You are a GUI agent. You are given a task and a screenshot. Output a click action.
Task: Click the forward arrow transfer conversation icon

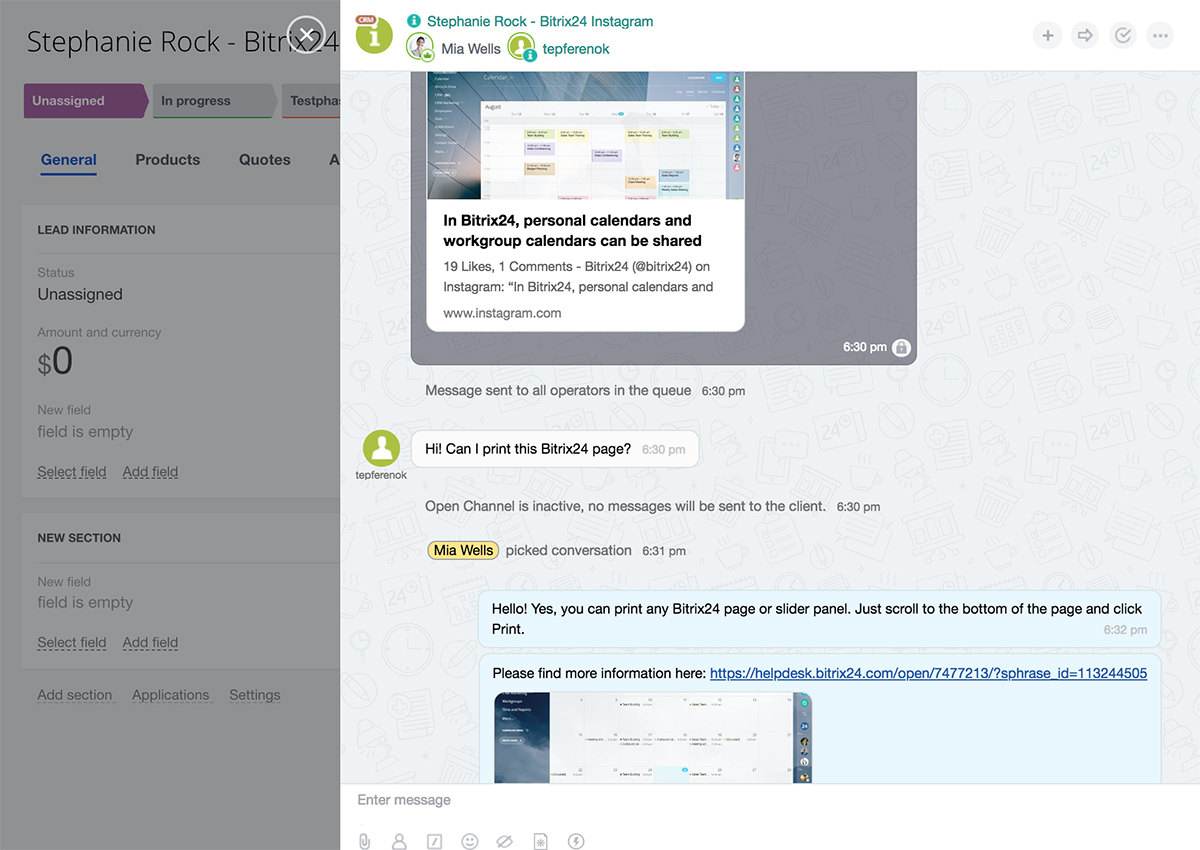(1085, 36)
